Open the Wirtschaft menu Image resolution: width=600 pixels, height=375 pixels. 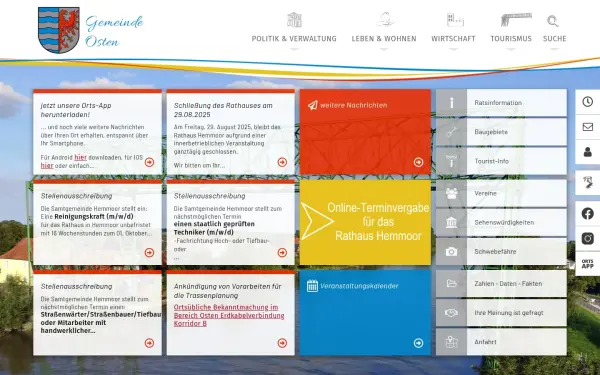coord(453,39)
